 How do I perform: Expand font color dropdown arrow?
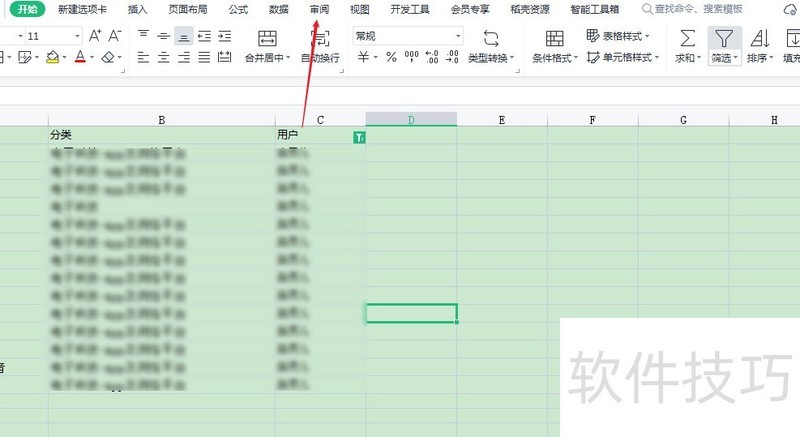coord(92,58)
